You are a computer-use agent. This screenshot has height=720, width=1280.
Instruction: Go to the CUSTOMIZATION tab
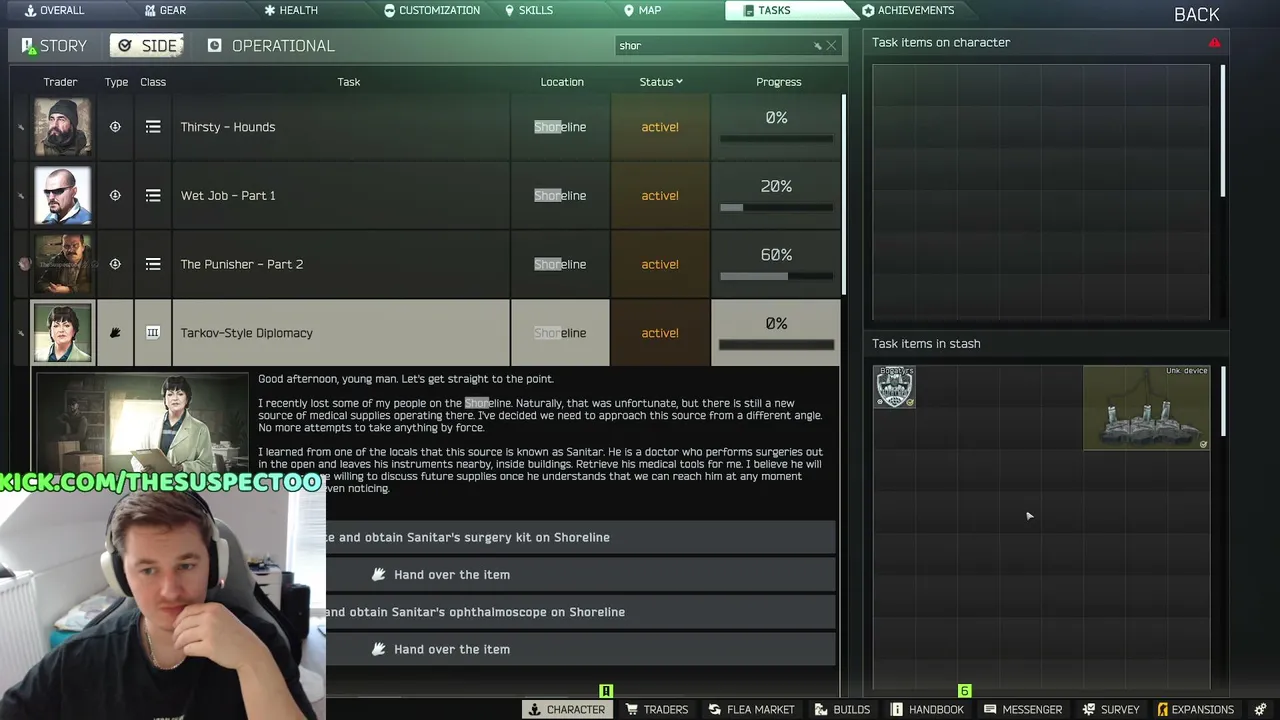click(432, 10)
